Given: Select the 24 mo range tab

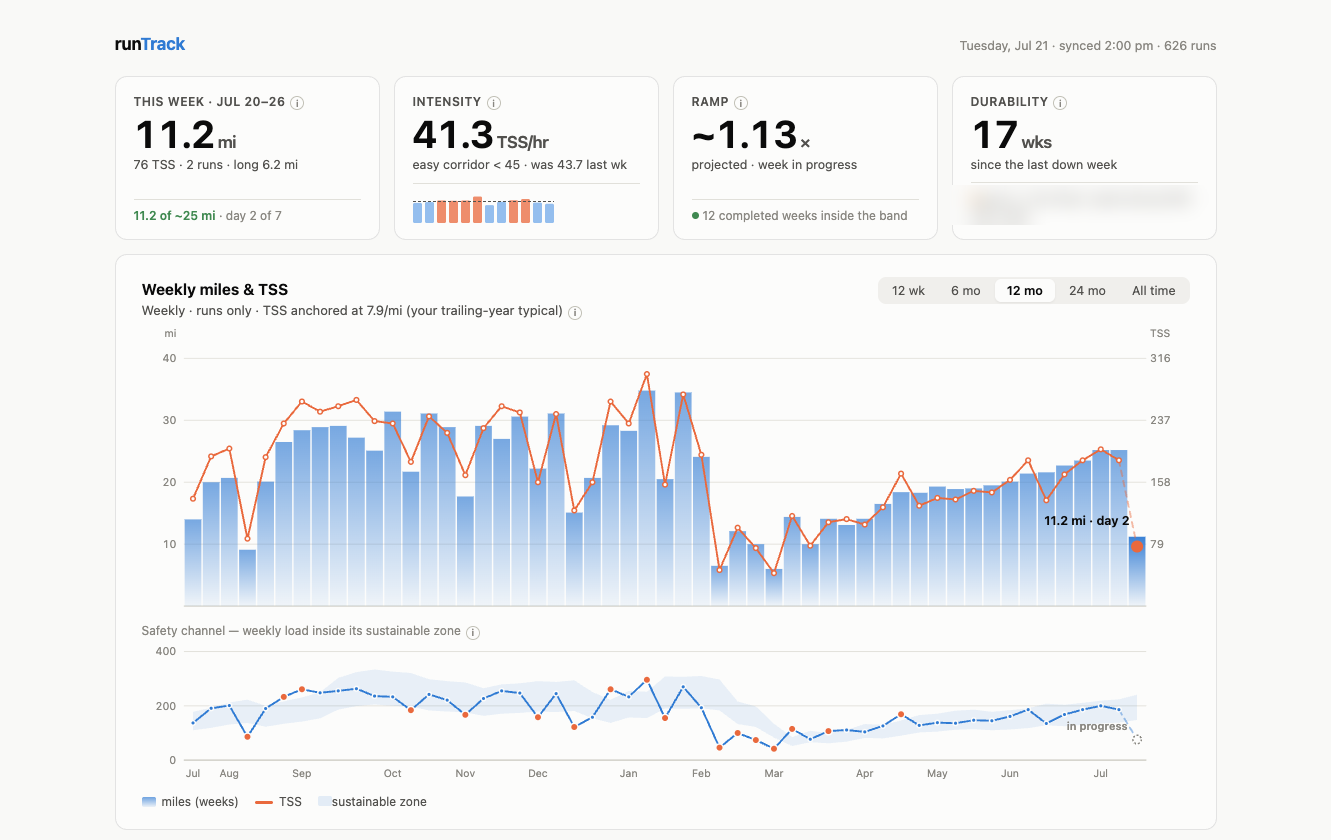Looking at the screenshot, I should pos(1087,291).
